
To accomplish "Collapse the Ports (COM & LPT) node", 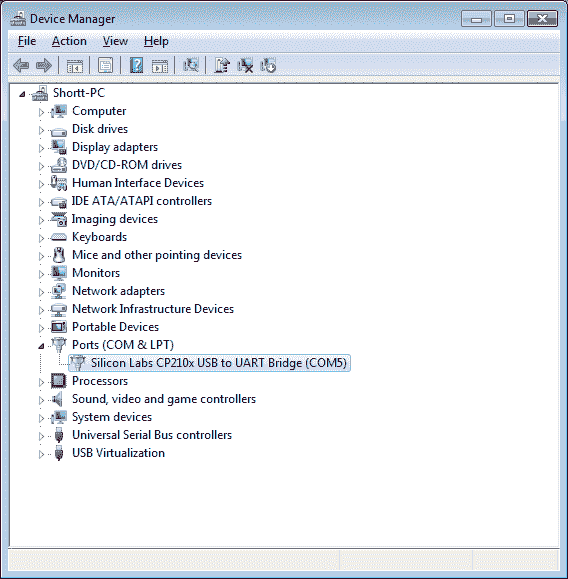I will pyautogui.click(x=41, y=346).
